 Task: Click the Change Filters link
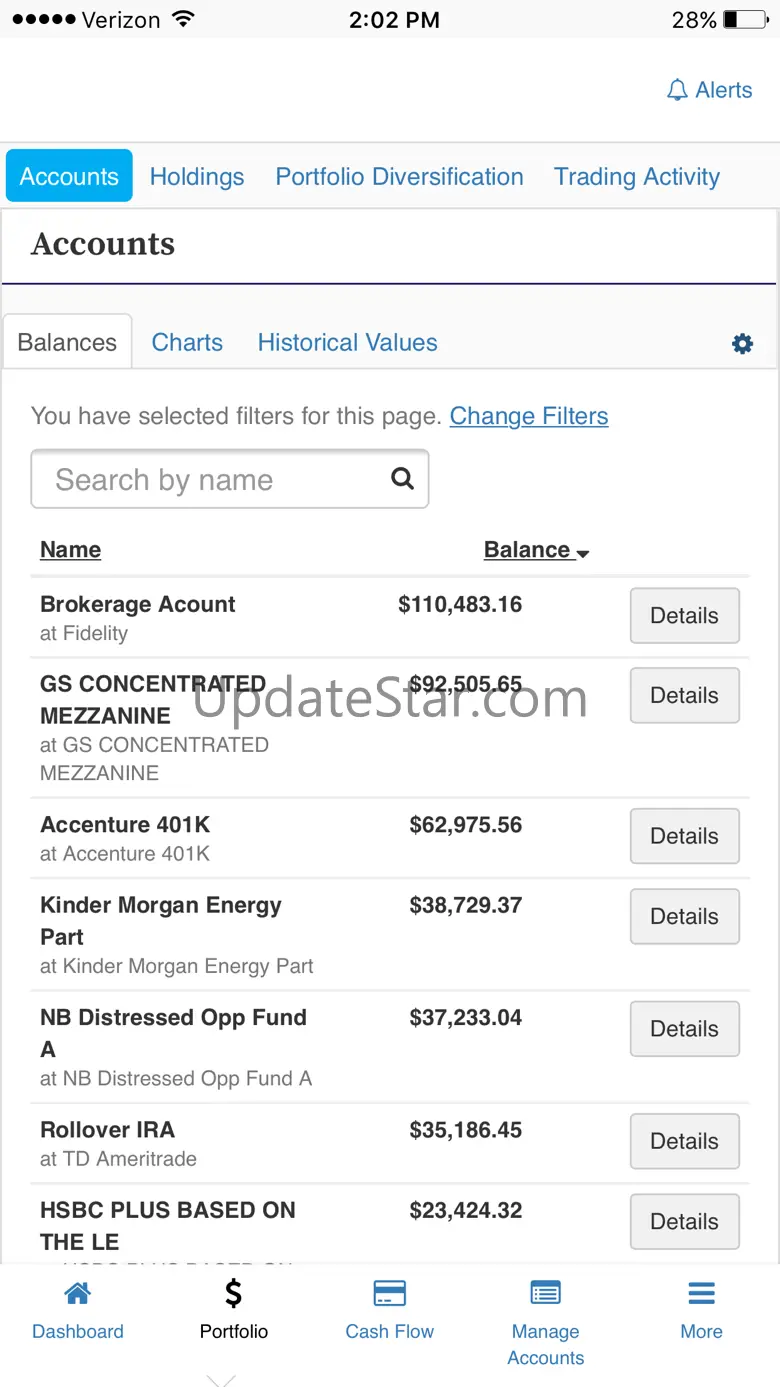pos(528,416)
